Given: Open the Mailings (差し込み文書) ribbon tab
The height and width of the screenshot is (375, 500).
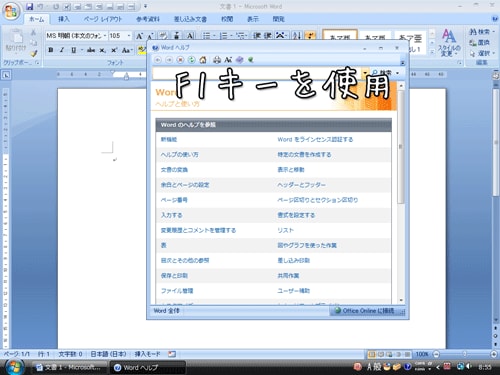Looking at the screenshot, I should point(190,19).
